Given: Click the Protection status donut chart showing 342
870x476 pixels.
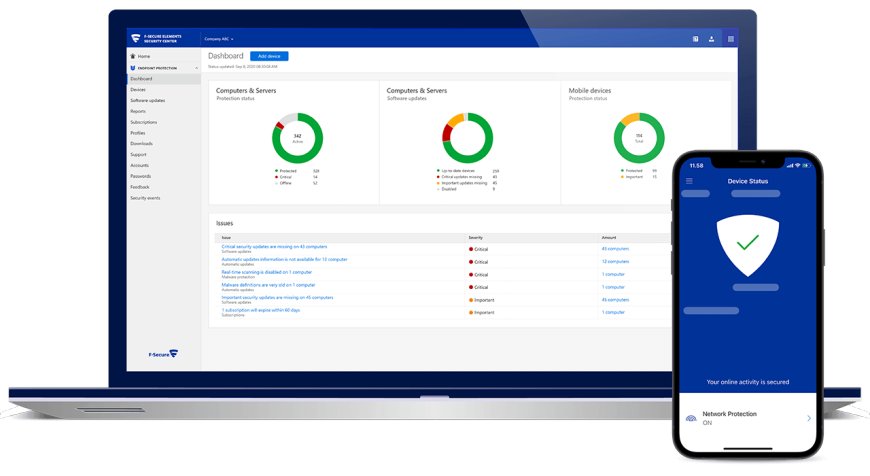Looking at the screenshot, I should (297, 138).
